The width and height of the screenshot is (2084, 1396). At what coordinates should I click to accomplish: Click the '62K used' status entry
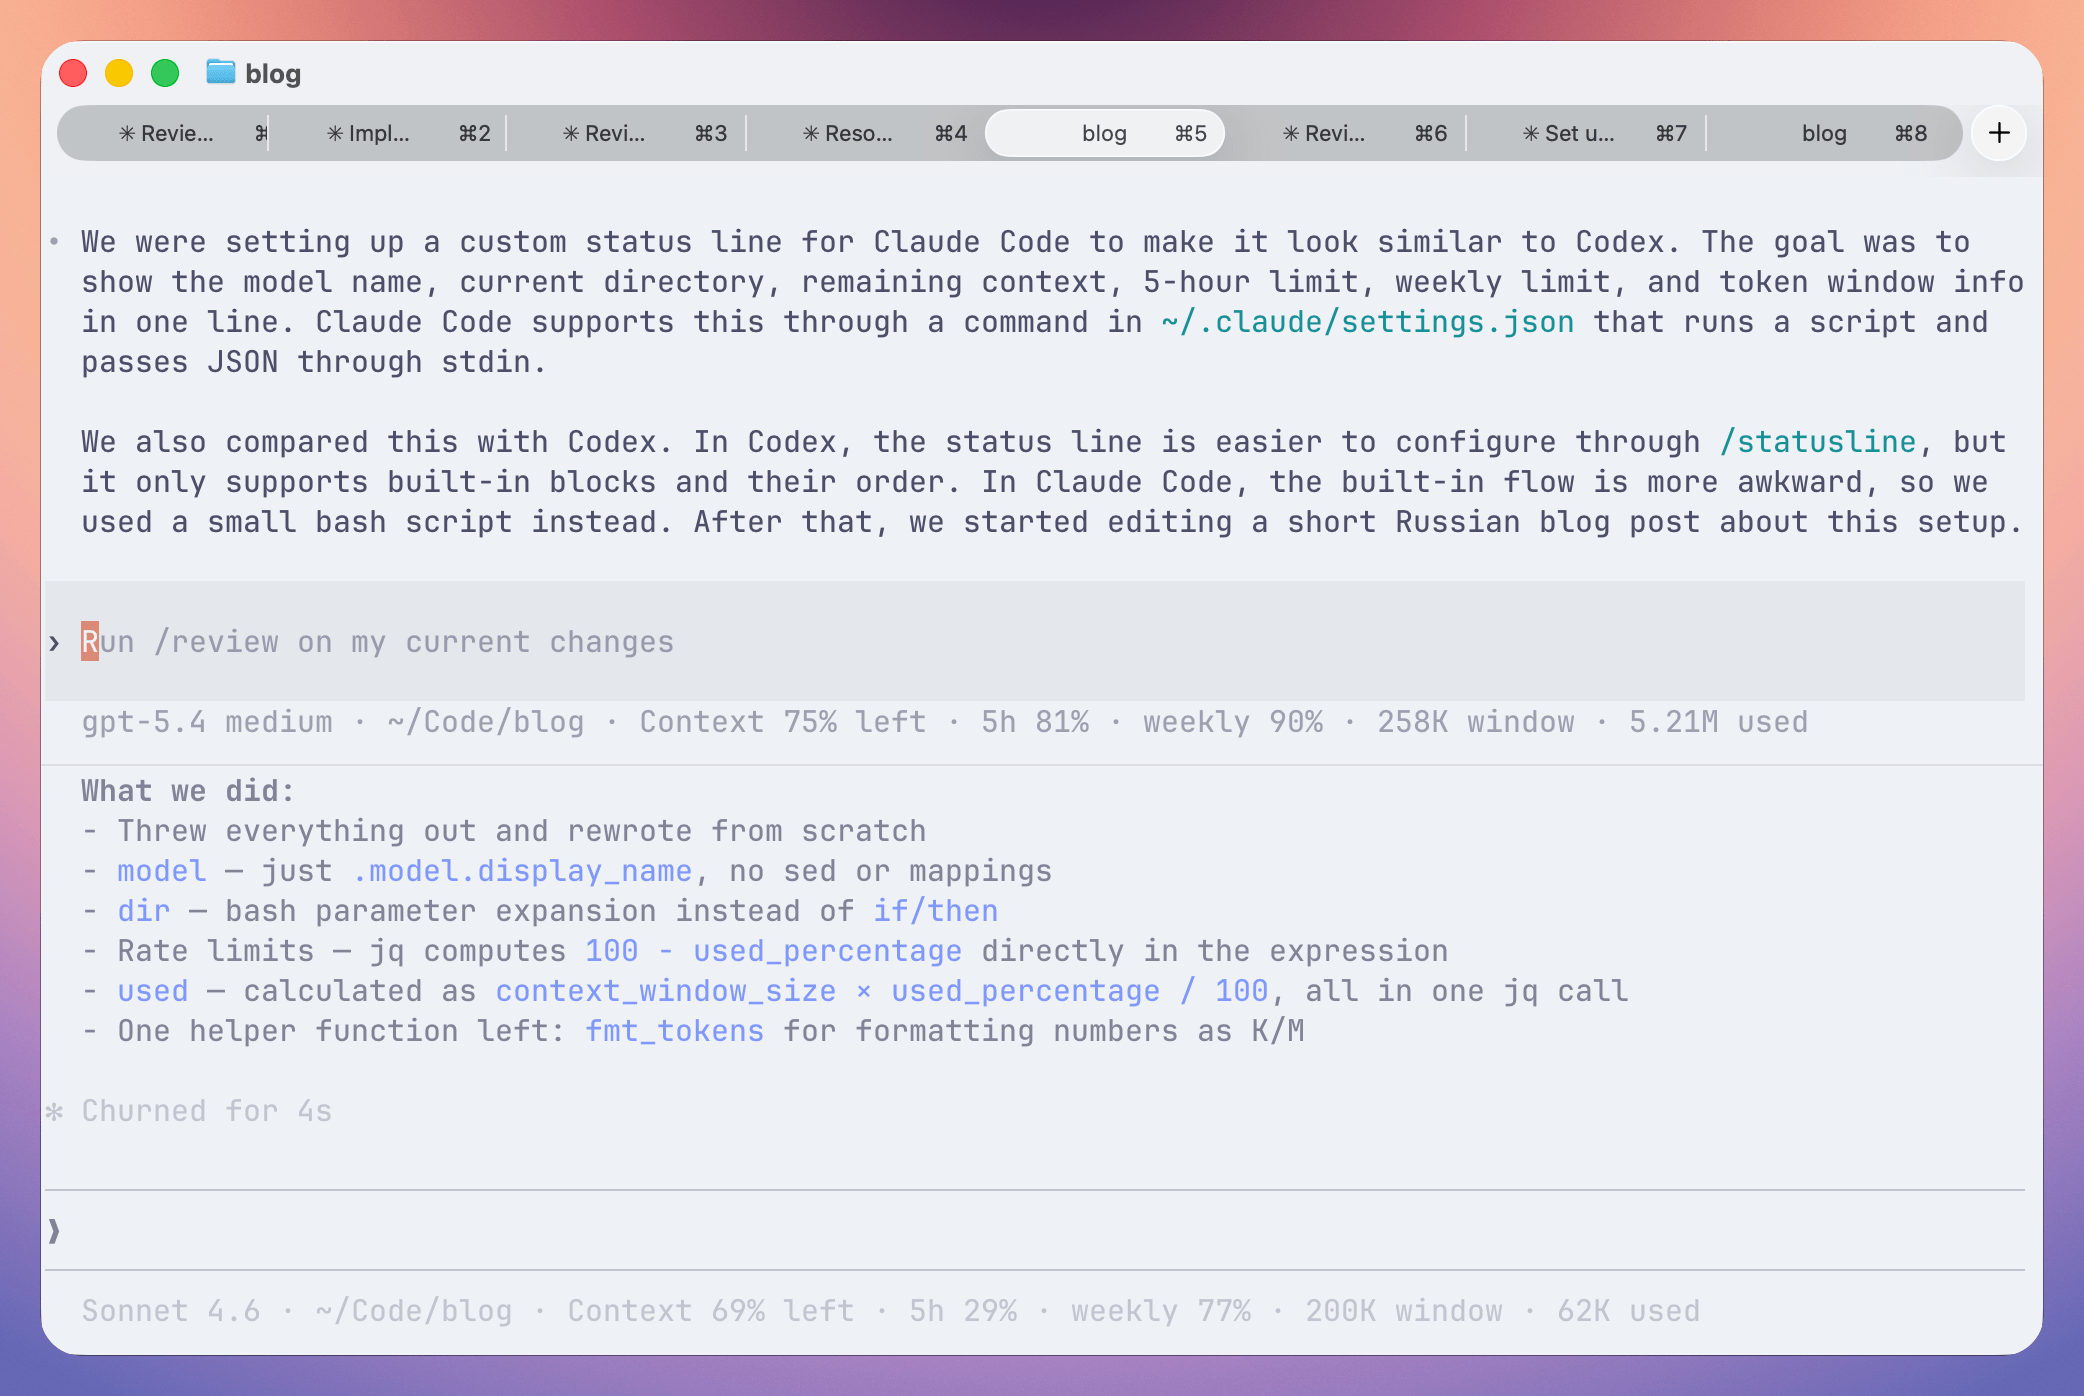1629,1311
